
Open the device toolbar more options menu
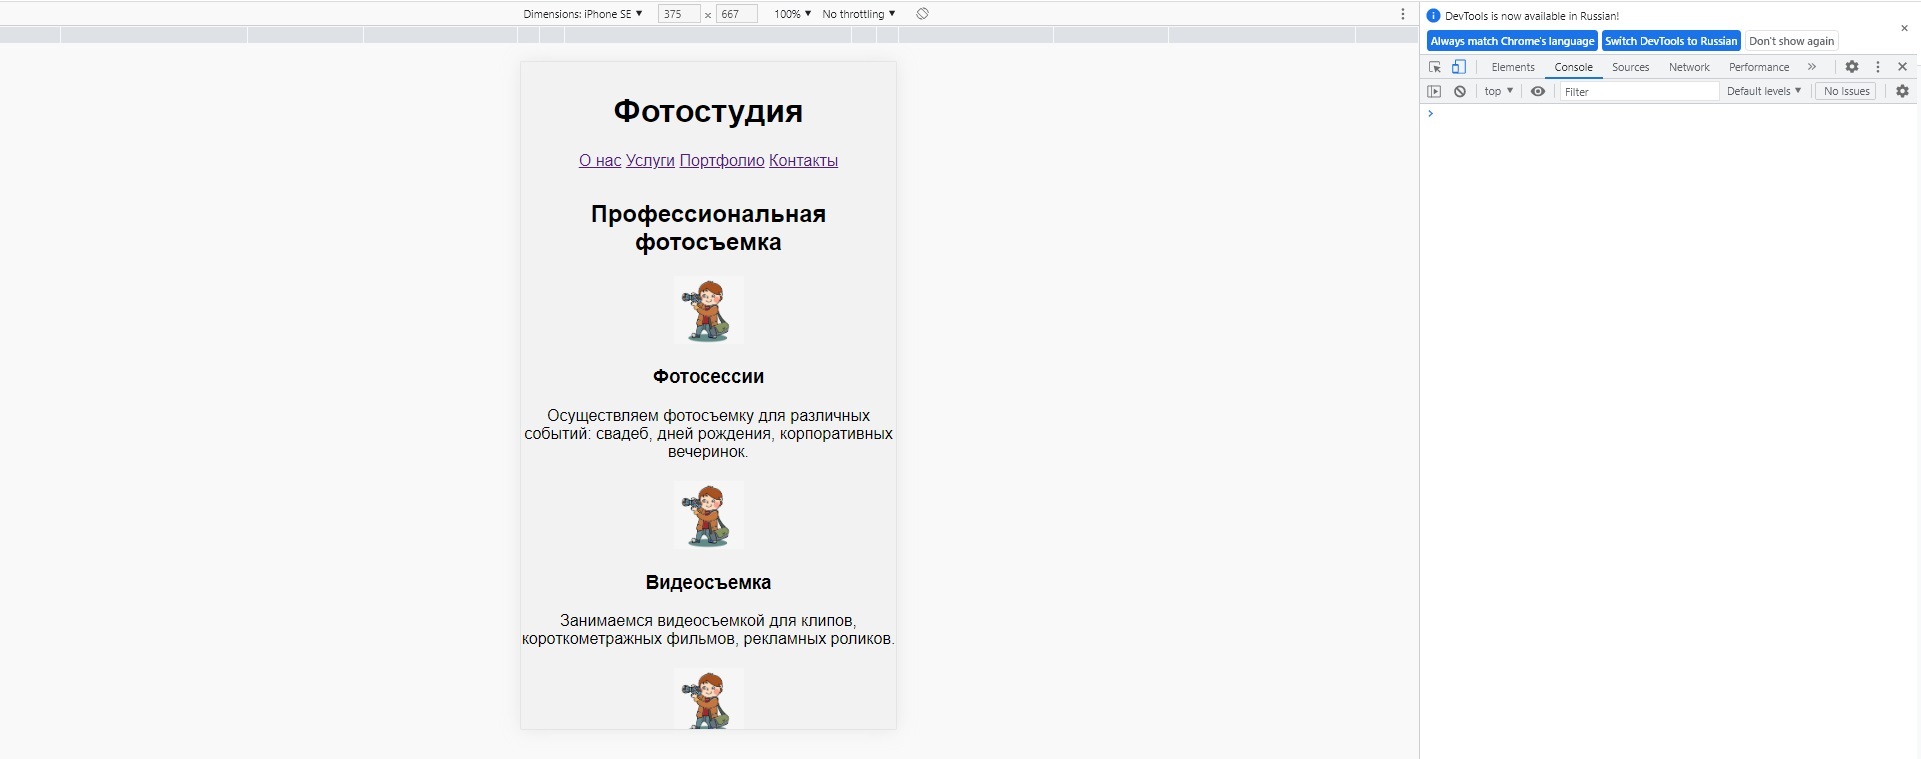click(1403, 14)
